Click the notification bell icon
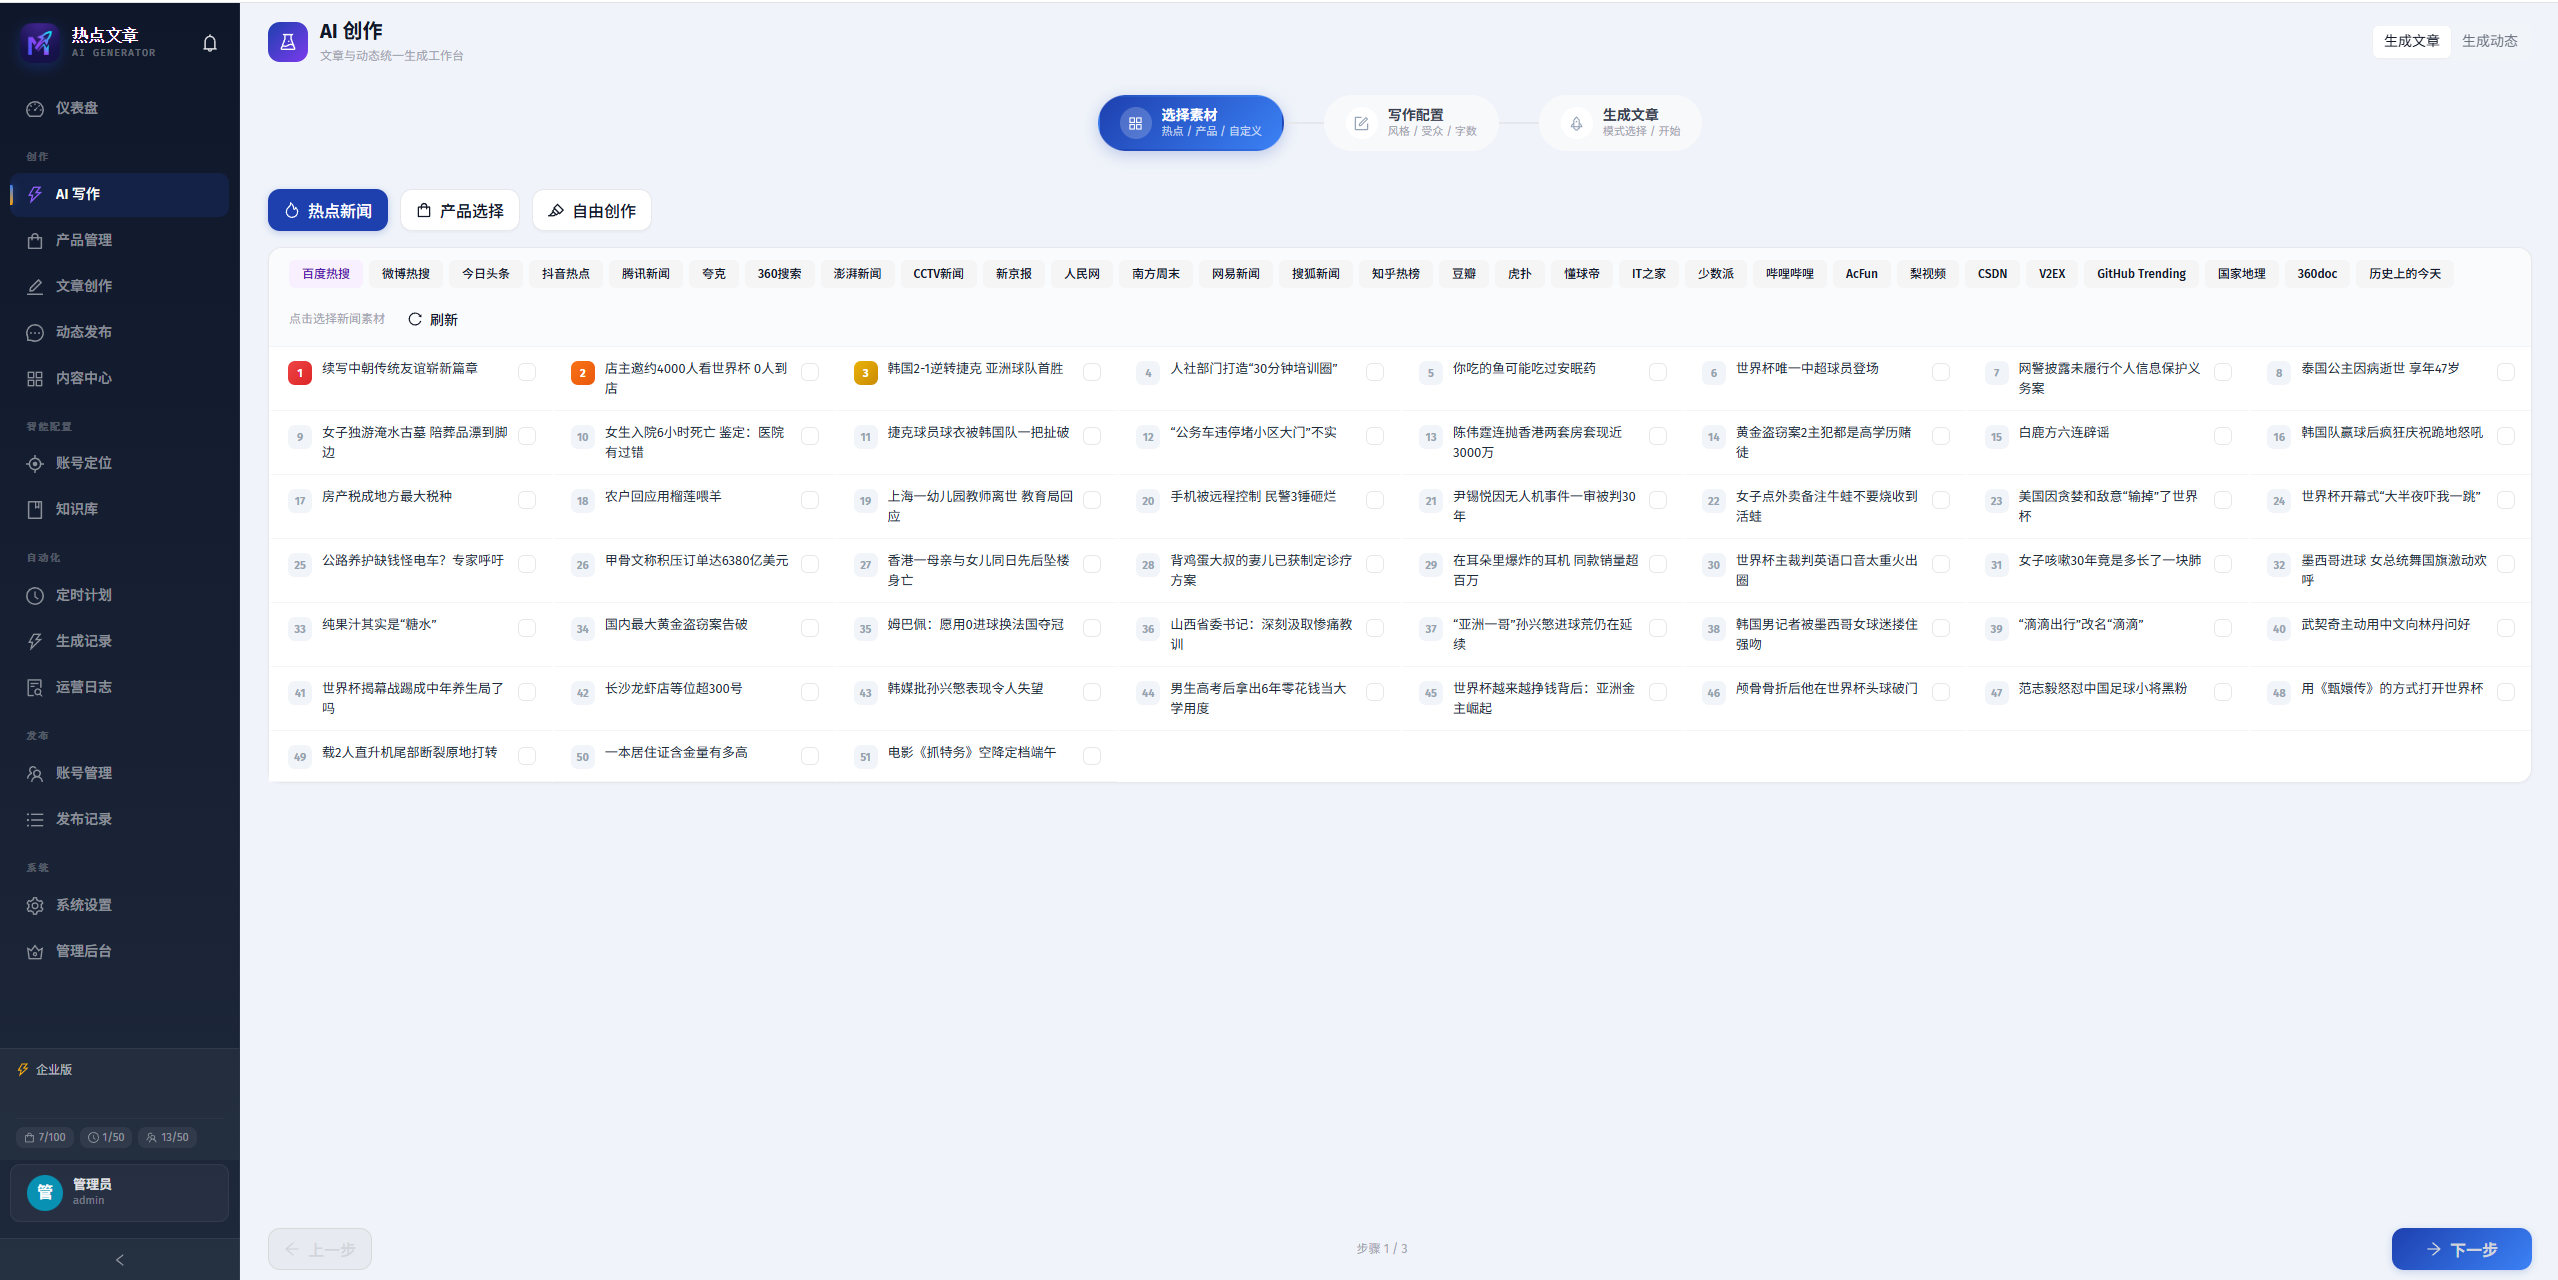The height and width of the screenshot is (1280, 2558). click(210, 43)
